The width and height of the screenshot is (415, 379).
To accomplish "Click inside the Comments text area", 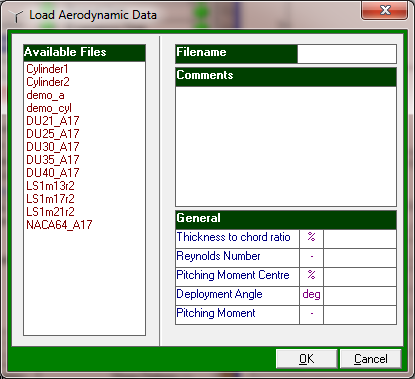I will [x=286, y=146].
